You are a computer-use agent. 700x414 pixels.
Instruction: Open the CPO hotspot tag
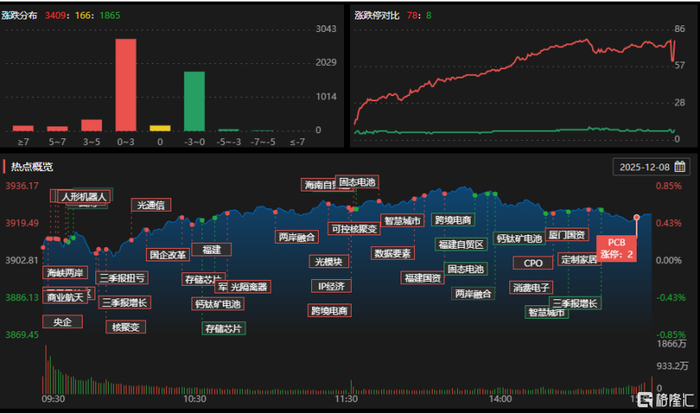click(533, 263)
